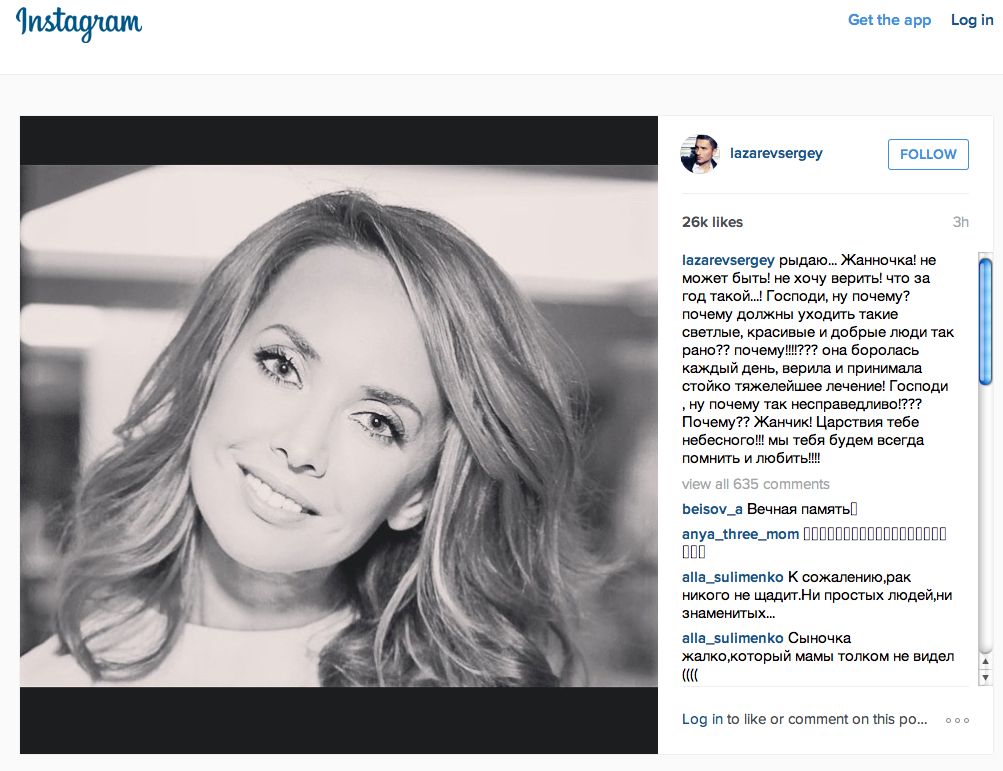1003x771 pixels.
Task: Click Log in at top right
Action: 972,20
